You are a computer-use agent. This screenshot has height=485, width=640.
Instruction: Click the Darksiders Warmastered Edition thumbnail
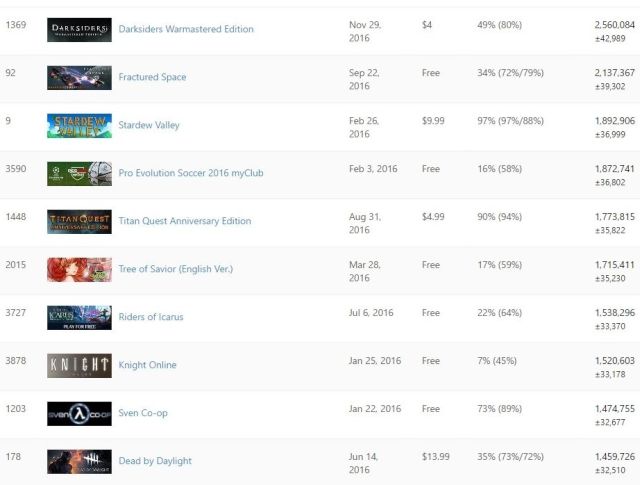pyautogui.click(x=79, y=30)
